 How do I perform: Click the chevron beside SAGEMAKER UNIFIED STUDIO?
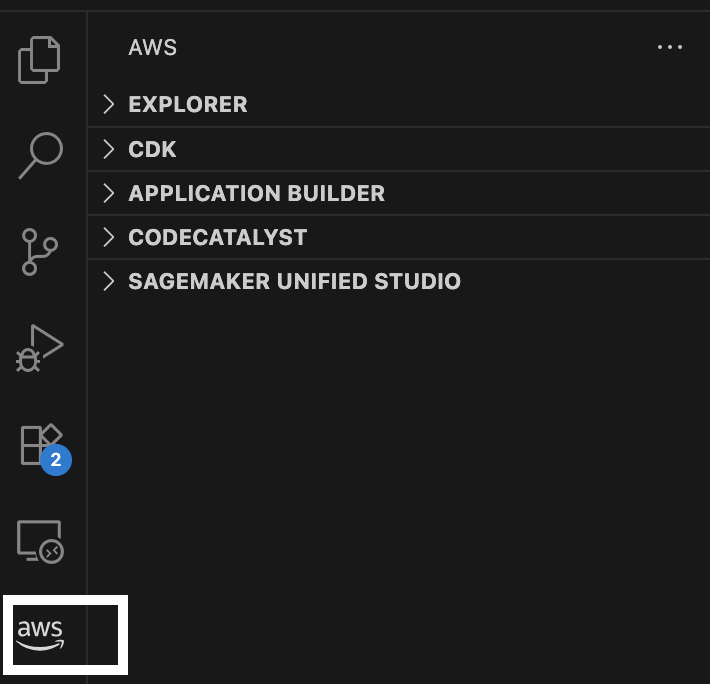110,281
